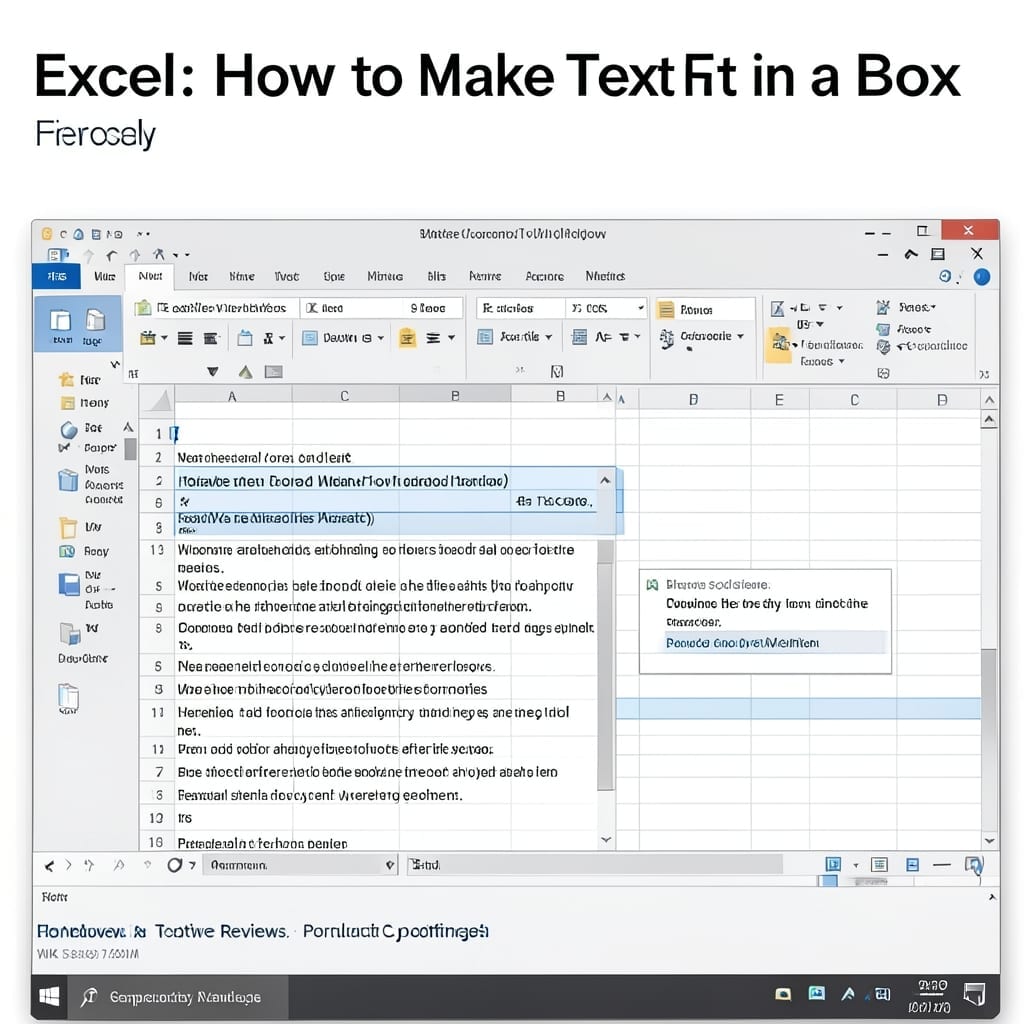The height and width of the screenshot is (1024, 1024).
Task: Click the solid blue account circle
Action: point(982,277)
